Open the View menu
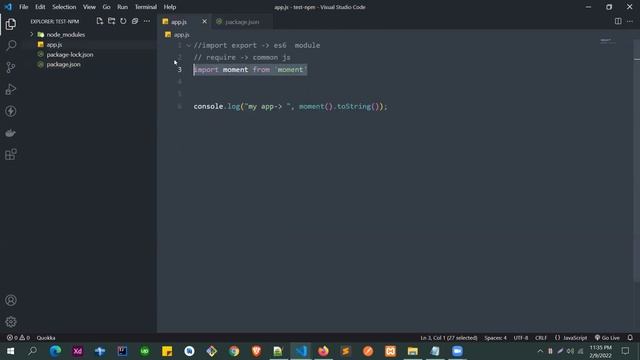The image size is (640, 360). tap(89, 7)
